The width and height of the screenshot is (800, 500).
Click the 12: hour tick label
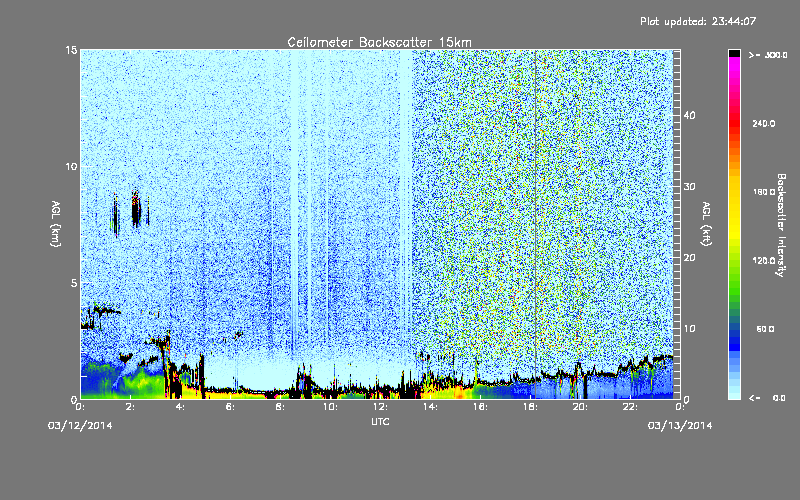[380, 407]
